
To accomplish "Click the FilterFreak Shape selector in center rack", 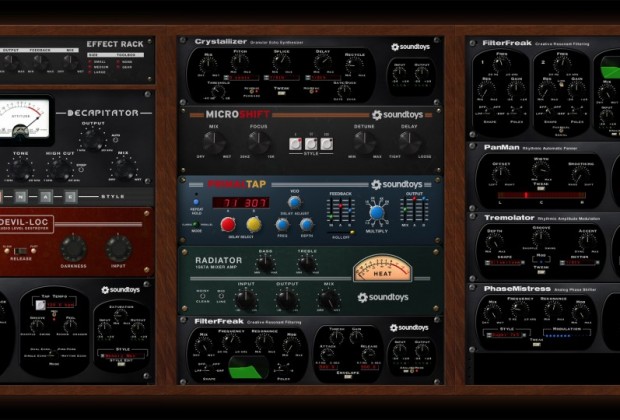I will click(x=209, y=368).
